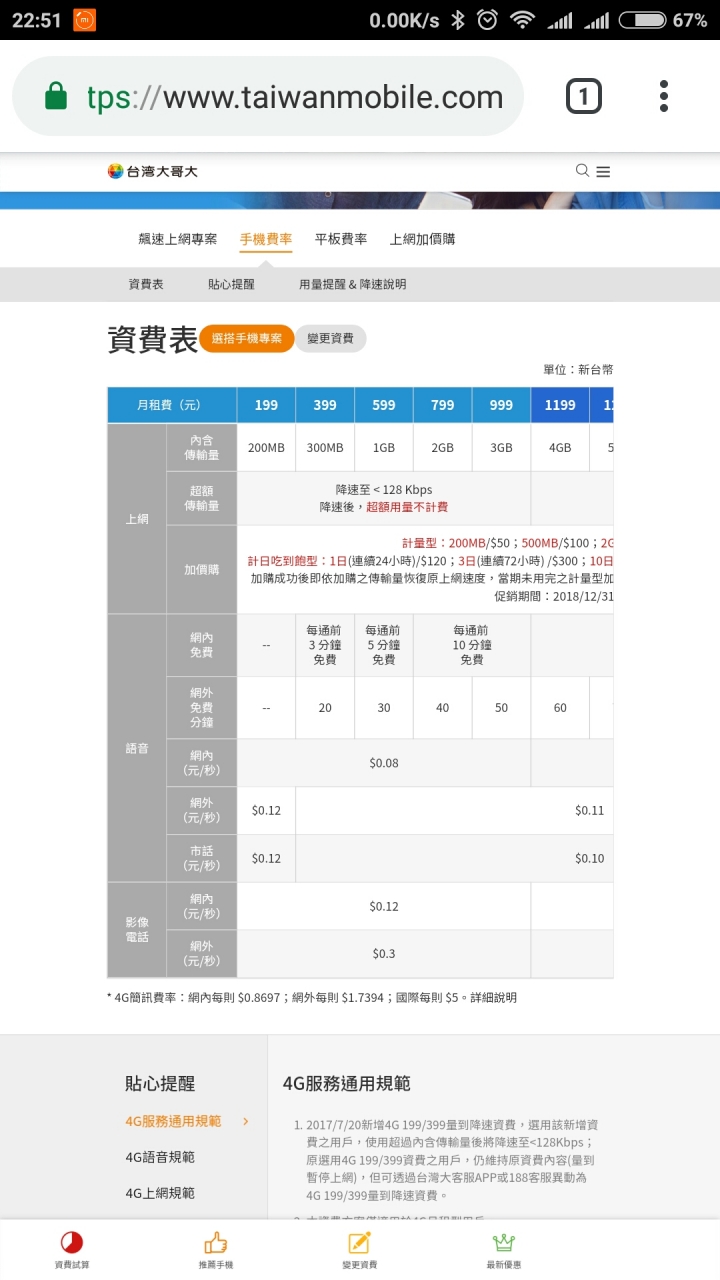Viewport: 720px width, 1280px height.
Task: Click the 300MB data allowance cell
Action: click(325, 448)
